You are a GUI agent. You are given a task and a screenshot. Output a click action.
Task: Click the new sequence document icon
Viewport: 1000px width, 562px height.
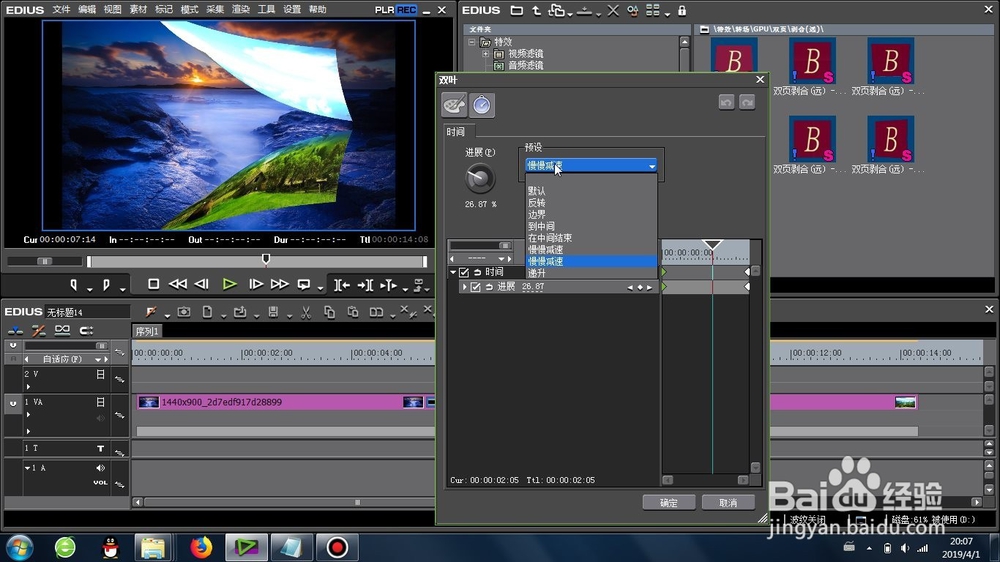pyautogui.click(x=207, y=312)
